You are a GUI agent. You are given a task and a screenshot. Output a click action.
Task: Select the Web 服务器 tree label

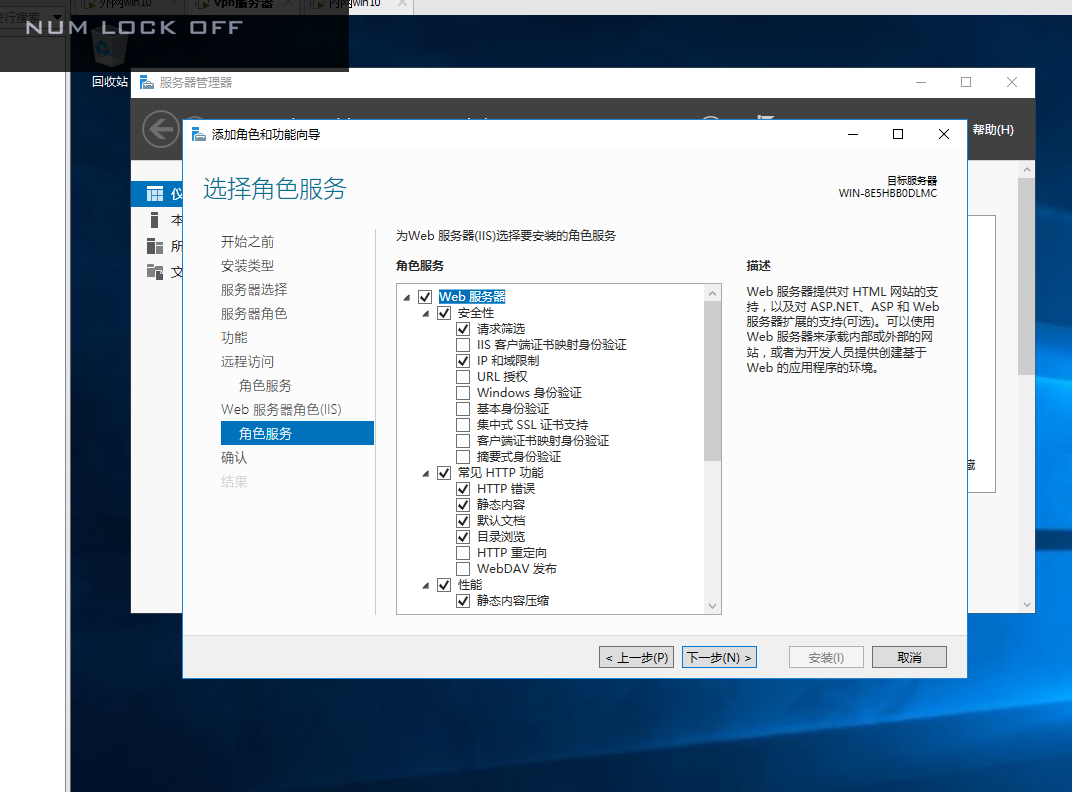pos(472,297)
